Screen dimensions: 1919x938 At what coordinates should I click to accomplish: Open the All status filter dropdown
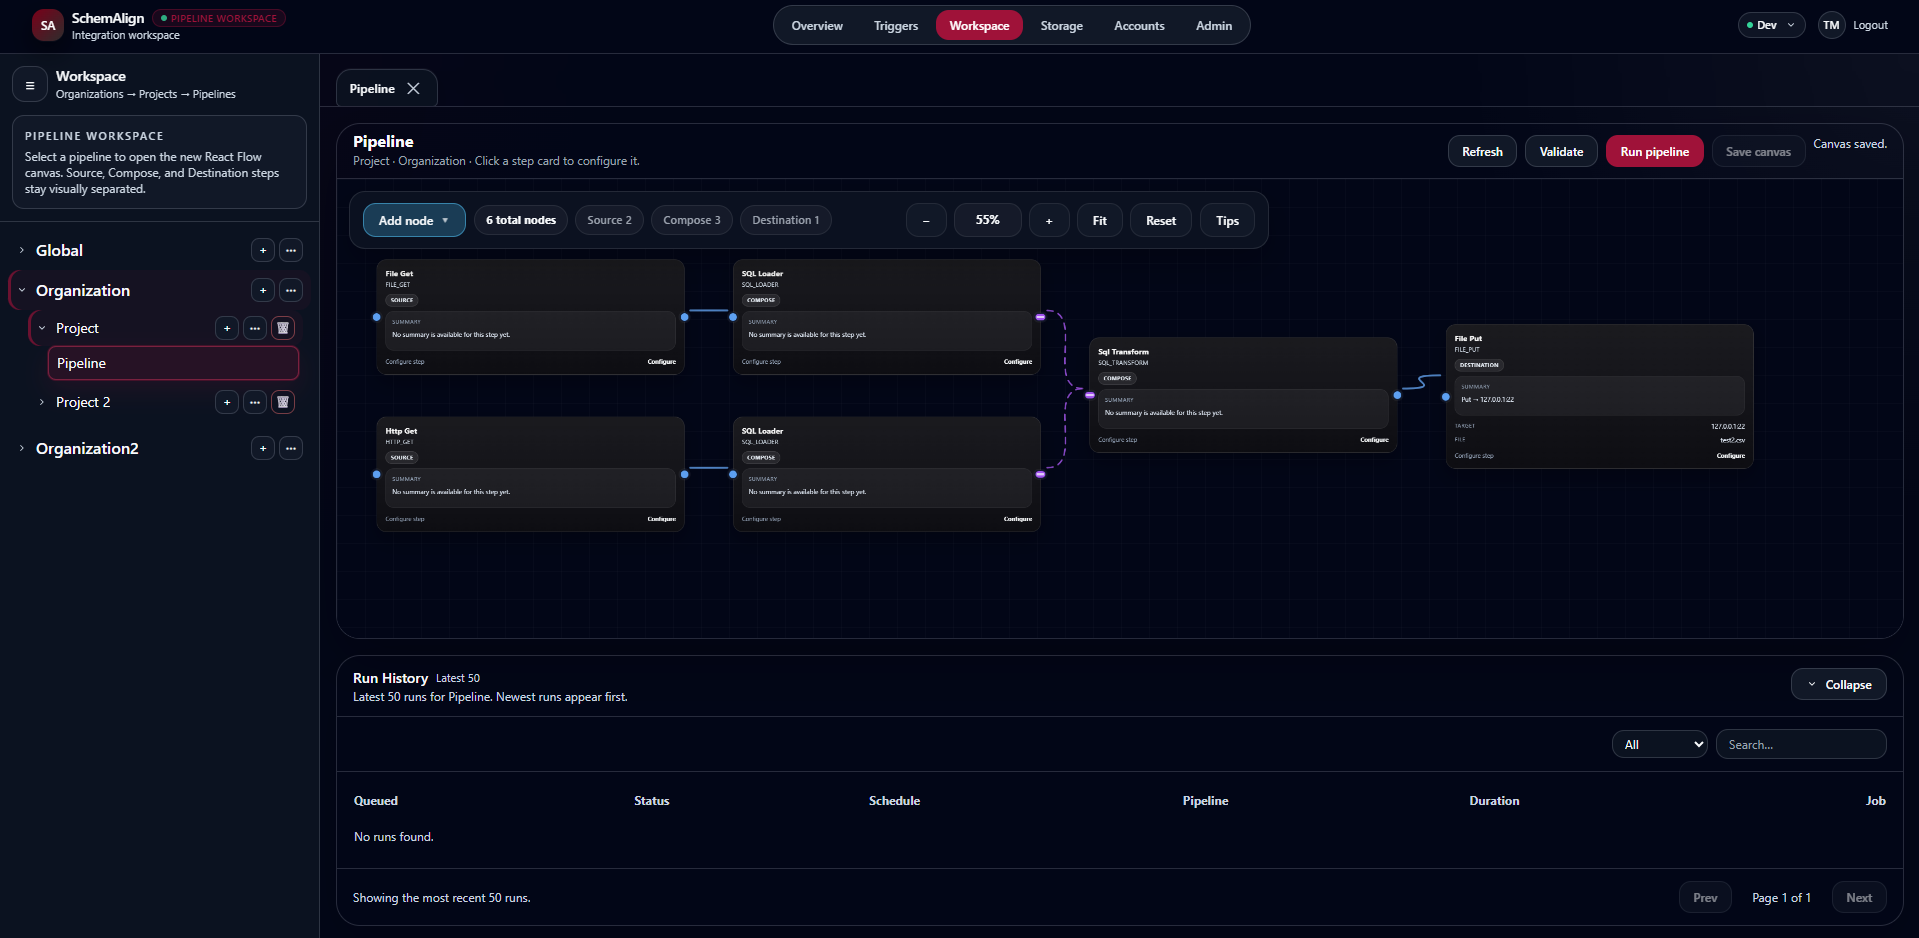[1659, 744]
